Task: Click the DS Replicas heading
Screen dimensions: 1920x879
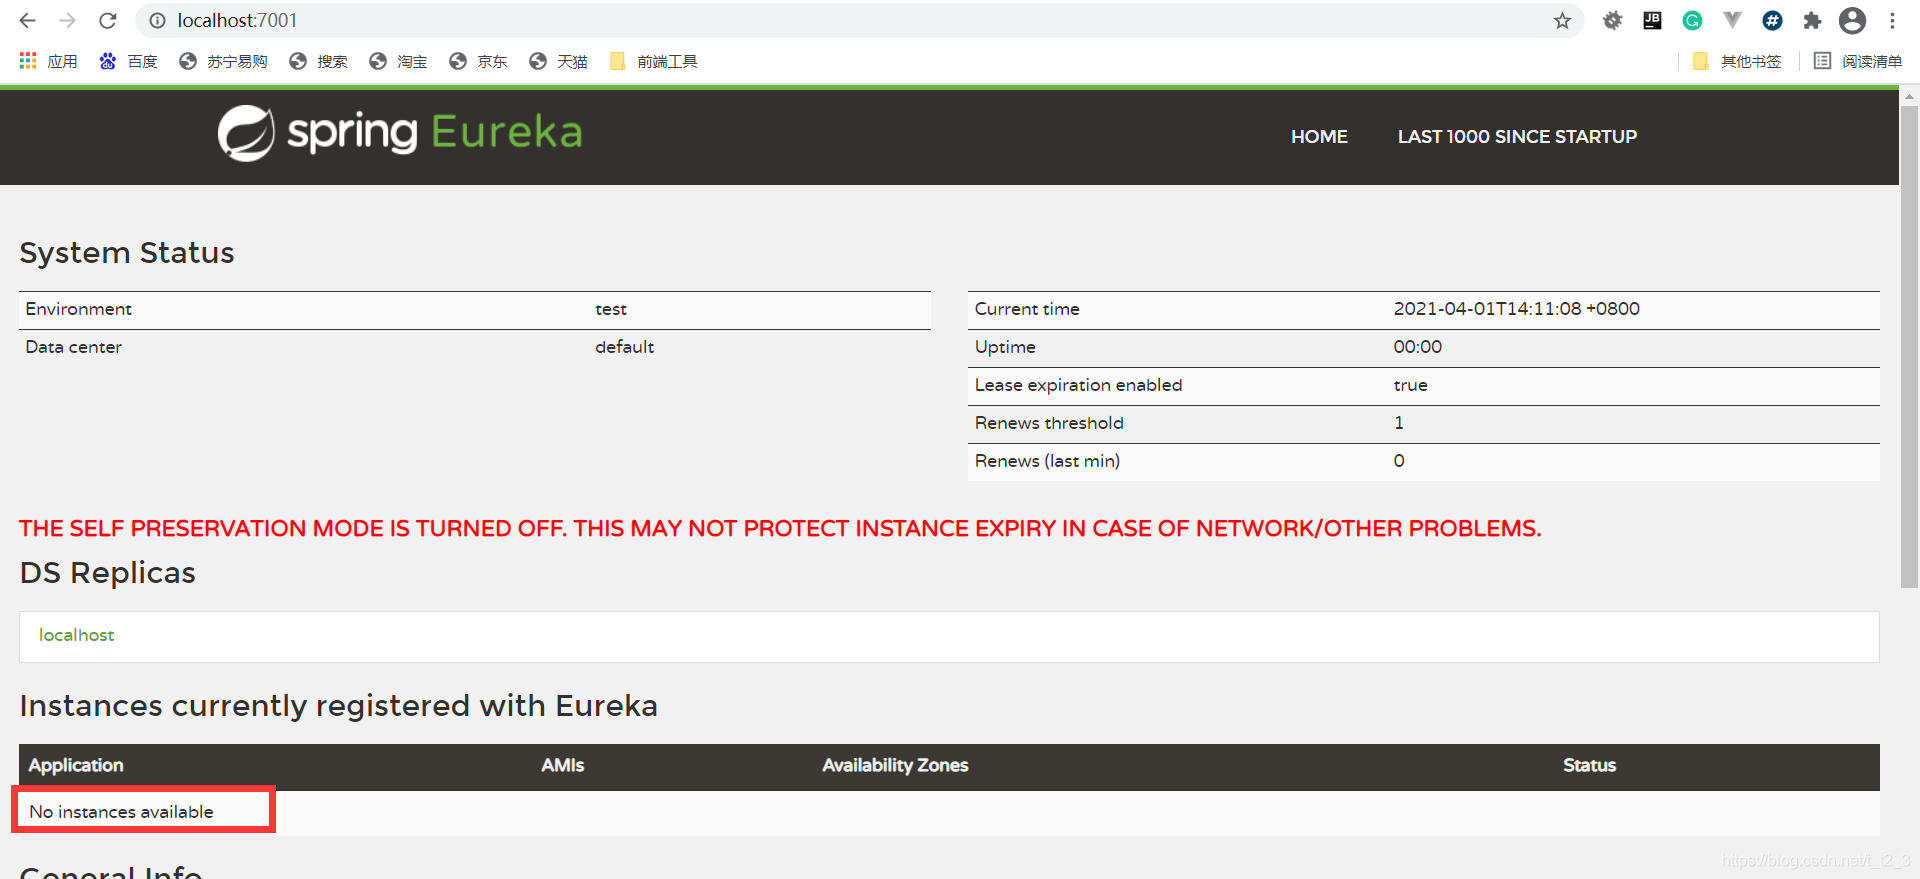Action: point(107,572)
